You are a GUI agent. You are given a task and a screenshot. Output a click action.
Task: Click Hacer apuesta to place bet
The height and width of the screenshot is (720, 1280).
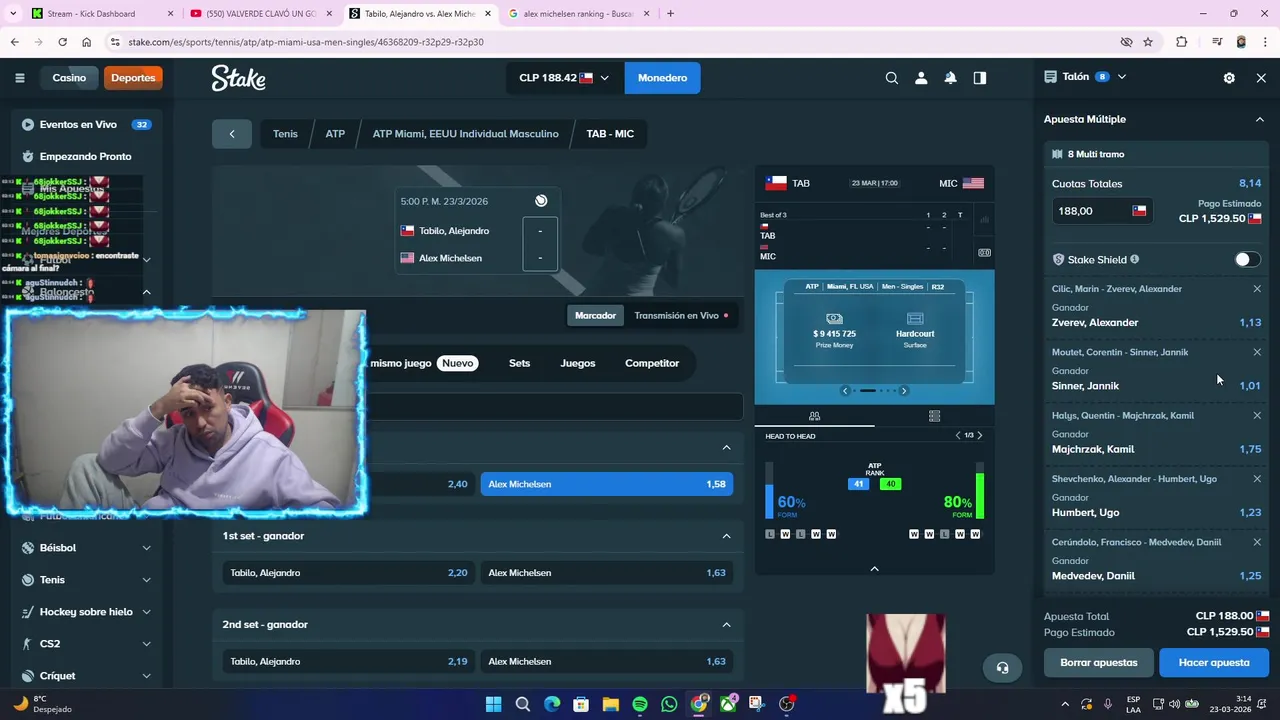click(x=1214, y=663)
